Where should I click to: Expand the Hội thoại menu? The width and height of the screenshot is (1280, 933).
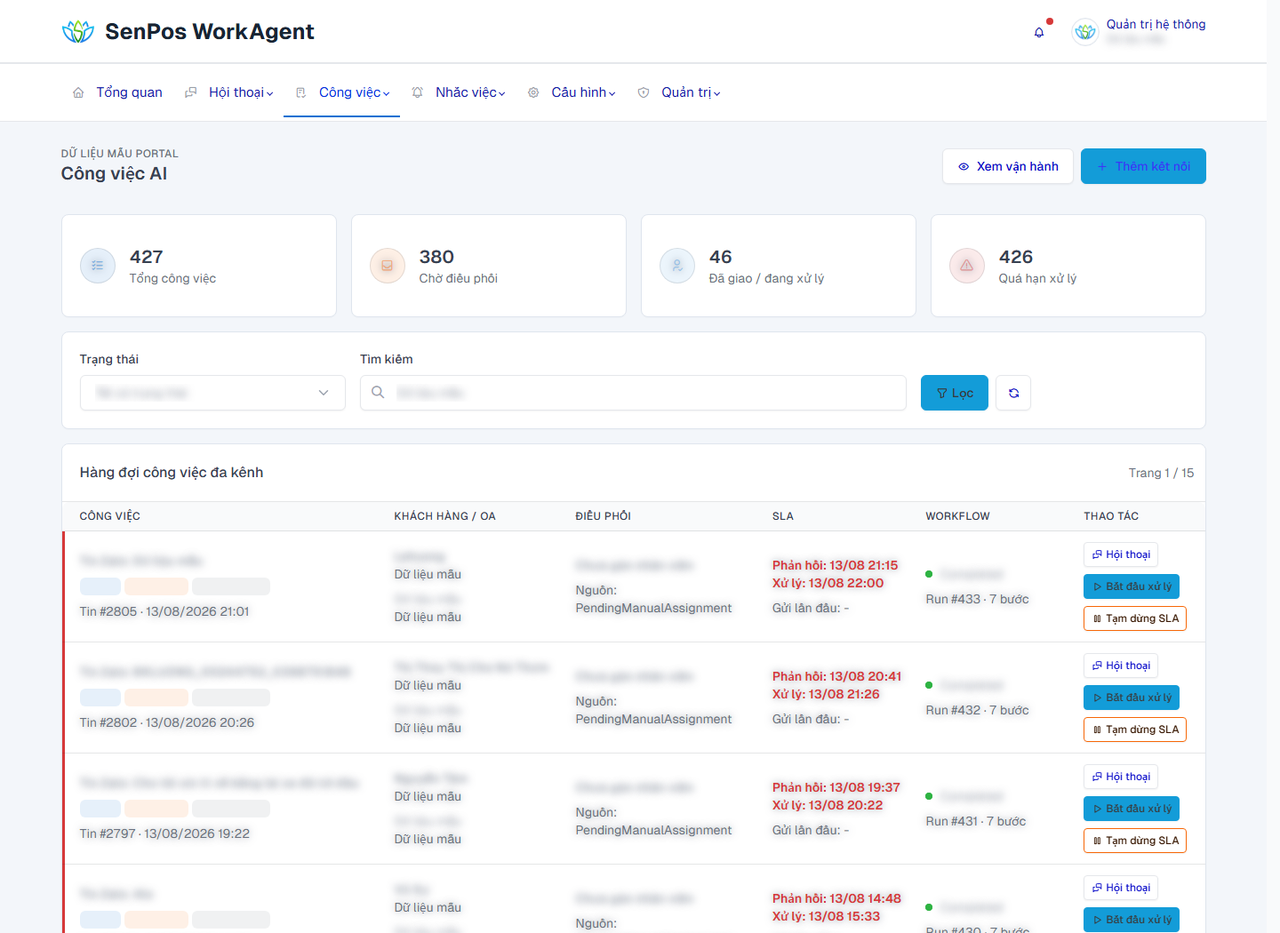point(229,93)
